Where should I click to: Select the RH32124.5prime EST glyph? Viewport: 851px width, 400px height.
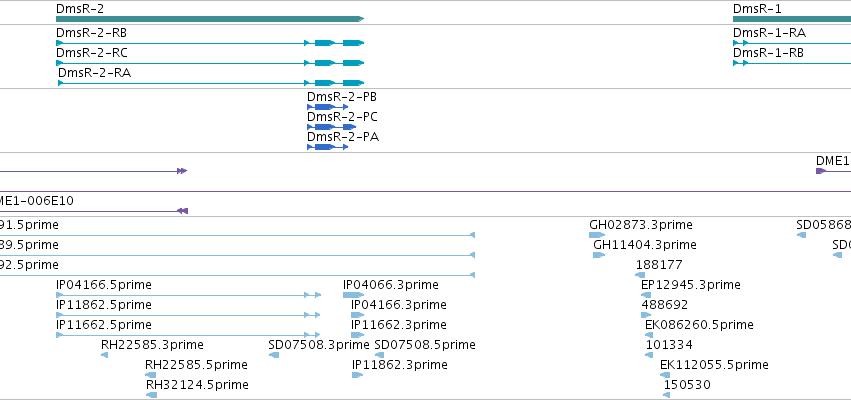151,395
